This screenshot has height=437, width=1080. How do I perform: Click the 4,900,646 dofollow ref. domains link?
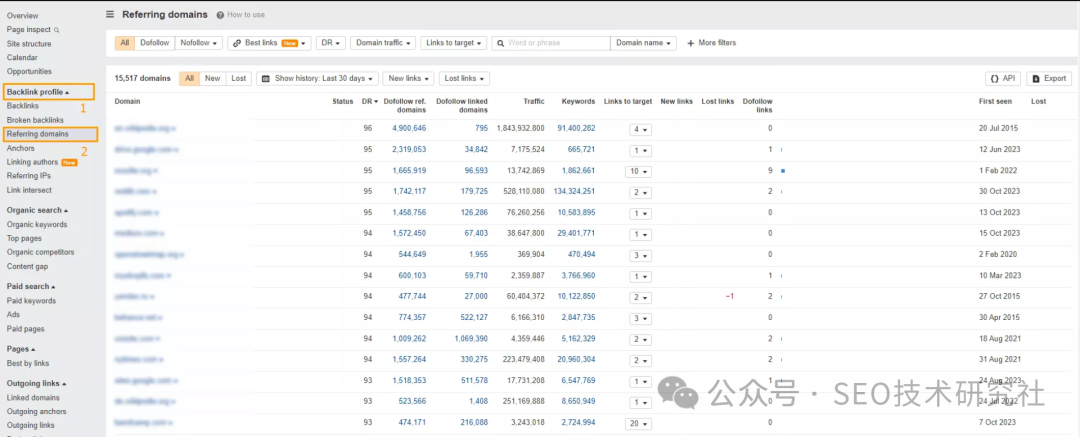tap(409, 129)
